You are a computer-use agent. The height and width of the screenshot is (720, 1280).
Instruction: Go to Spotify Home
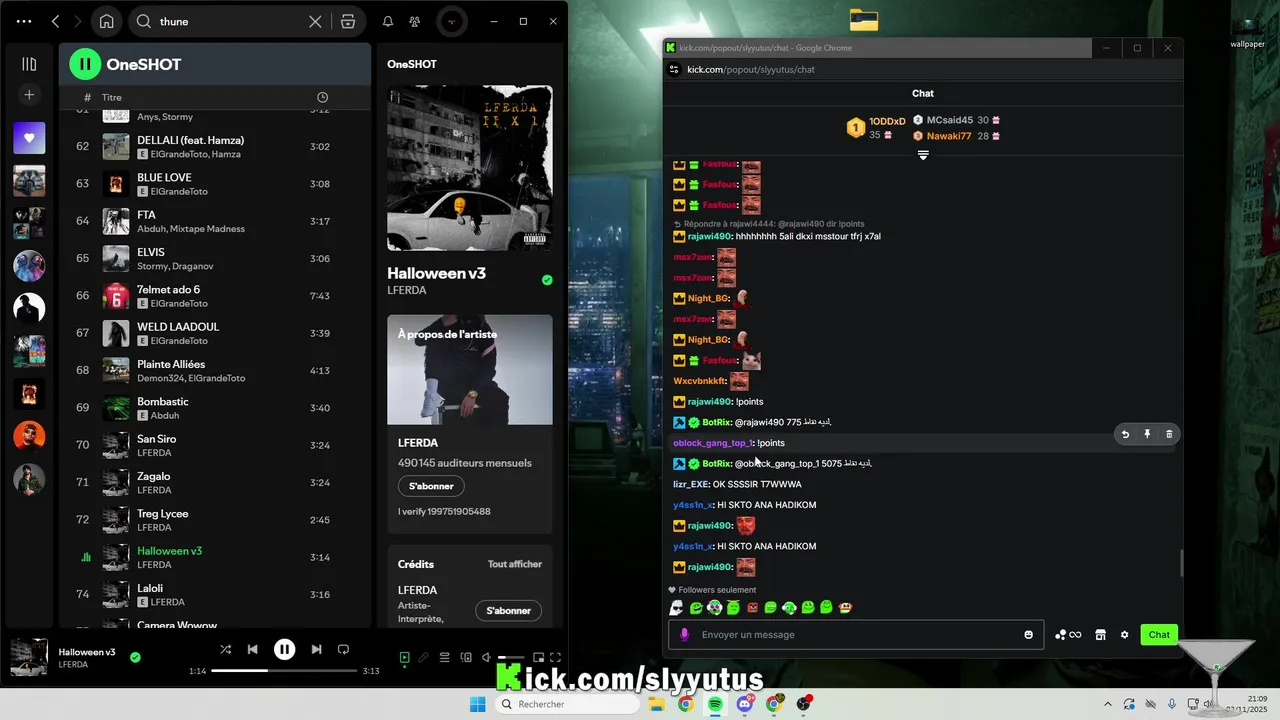pos(107,21)
